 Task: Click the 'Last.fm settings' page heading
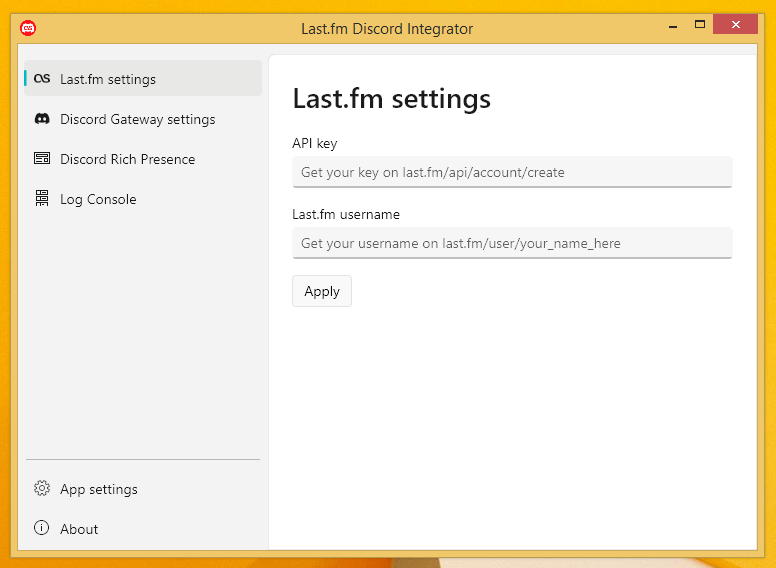pos(391,99)
